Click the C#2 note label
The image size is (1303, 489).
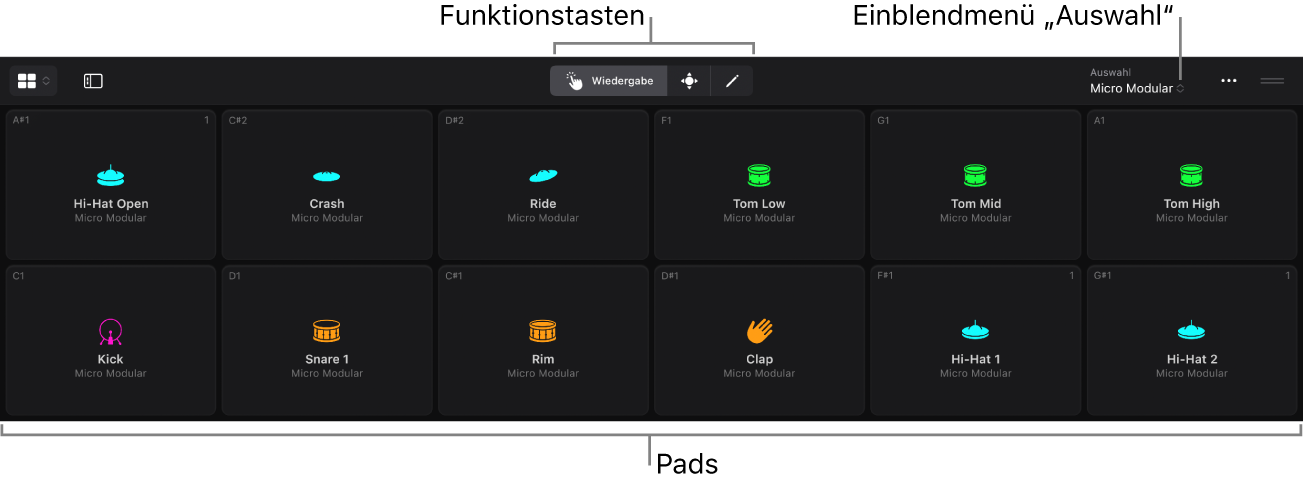(x=238, y=120)
